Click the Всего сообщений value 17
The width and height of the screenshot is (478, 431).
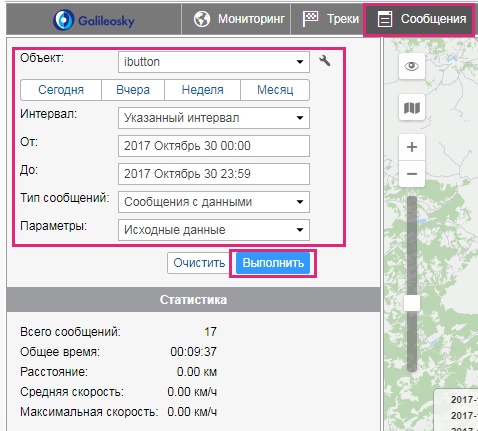click(210, 332)
